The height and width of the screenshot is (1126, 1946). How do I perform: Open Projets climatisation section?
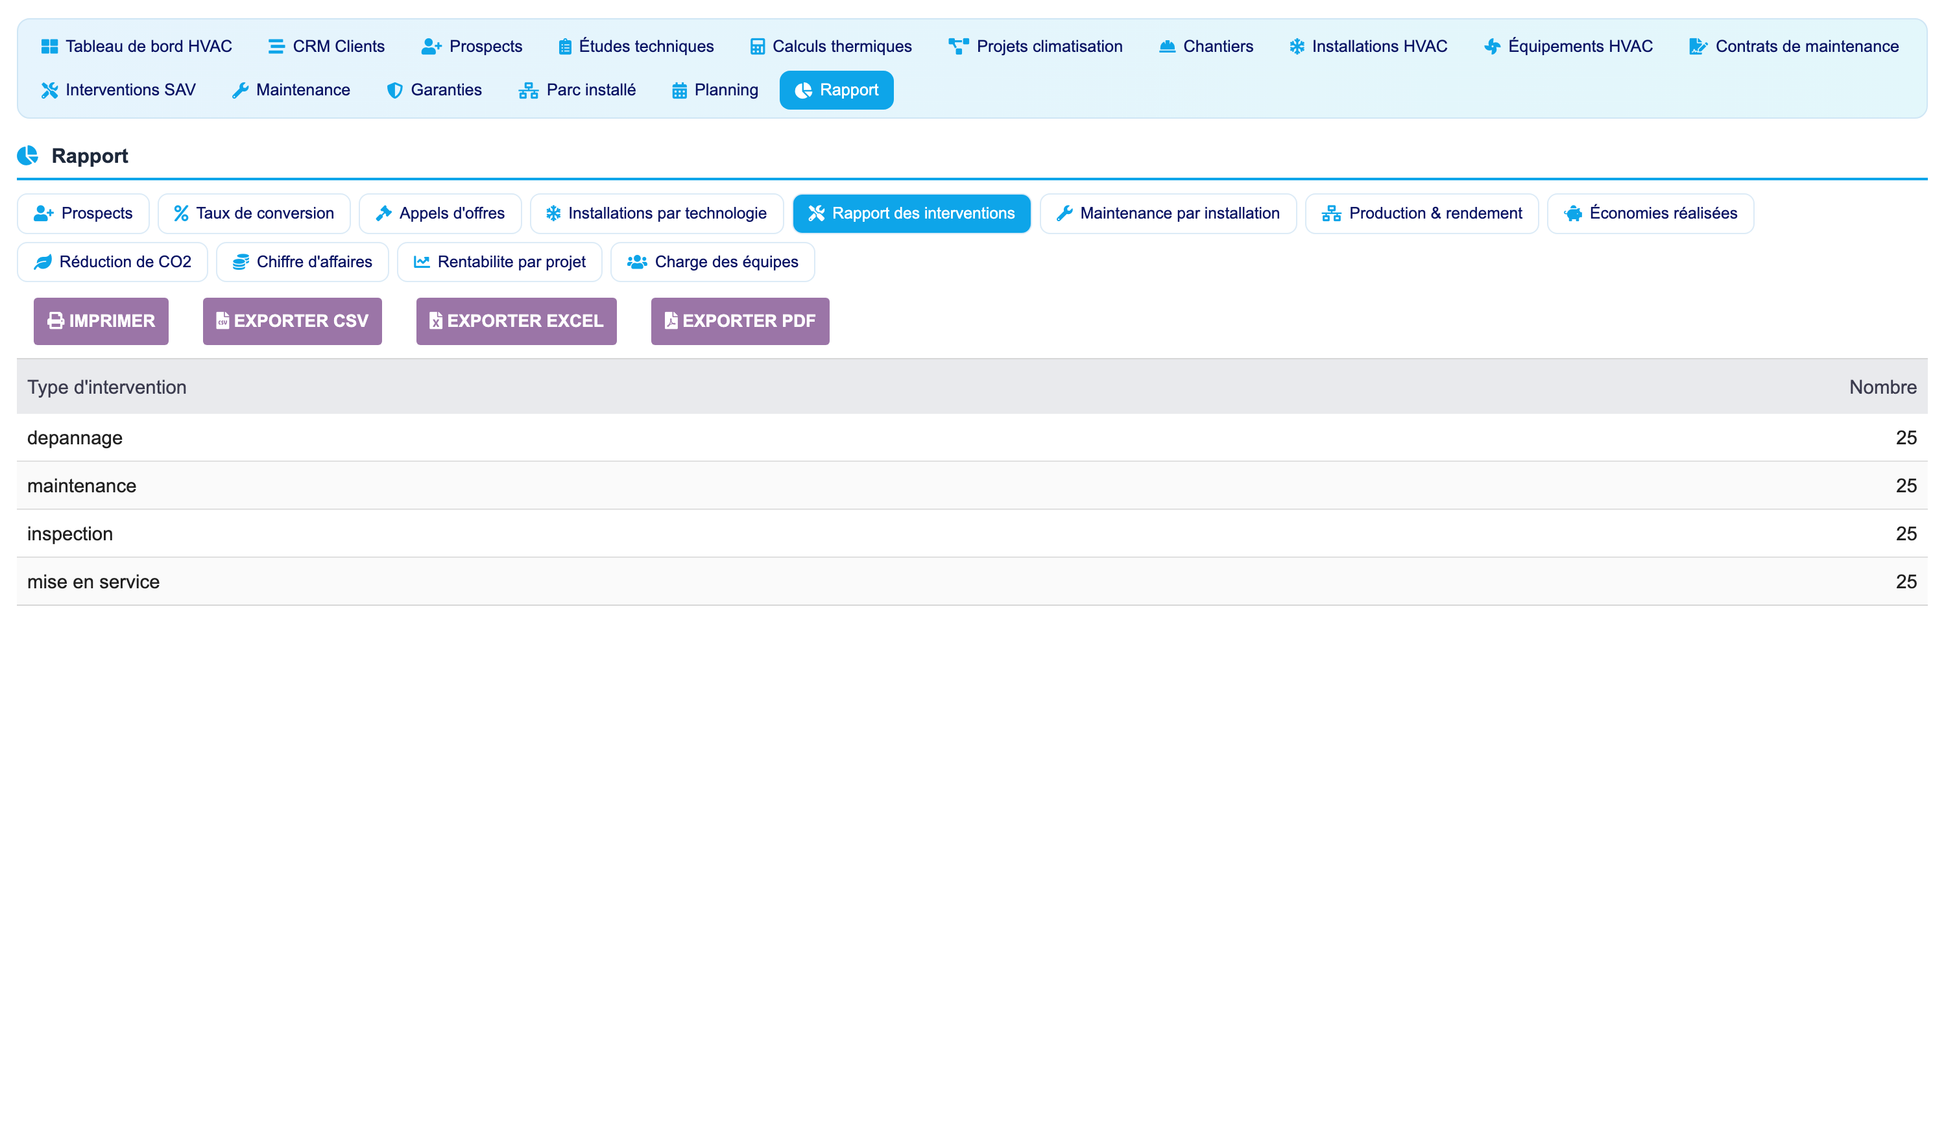[x=1036, y=47]
